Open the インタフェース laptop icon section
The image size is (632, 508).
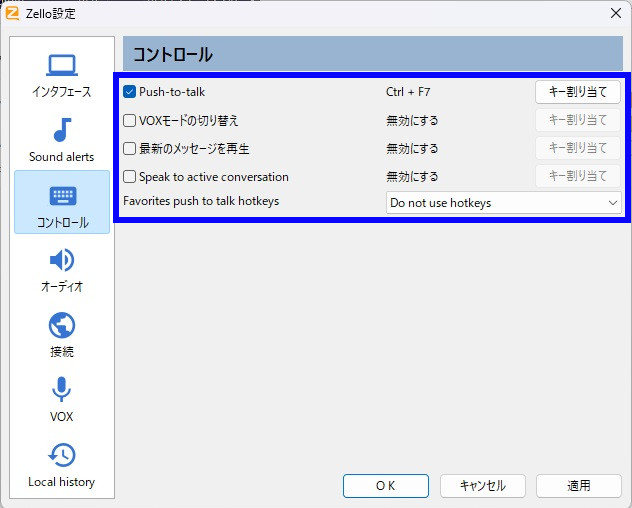click(62, 66)
